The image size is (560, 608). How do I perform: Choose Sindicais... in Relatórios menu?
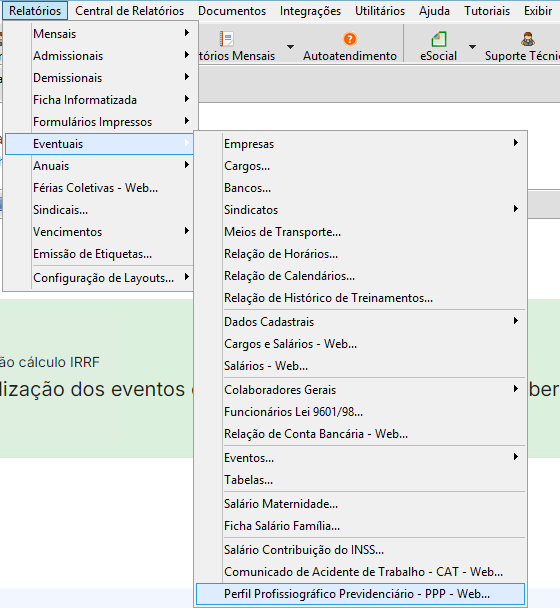tap(99, 210)
